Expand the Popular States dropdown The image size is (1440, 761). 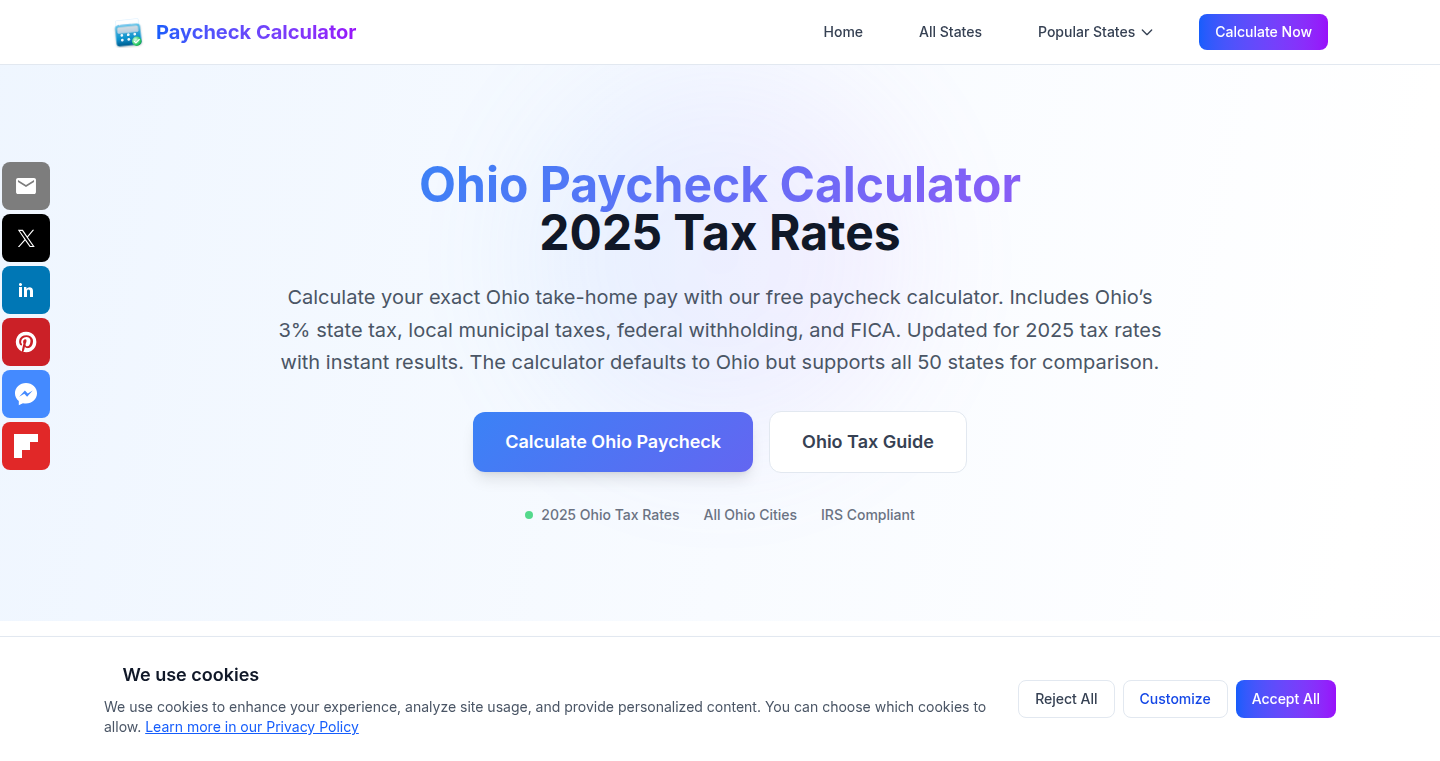[x=1095, y=32]
